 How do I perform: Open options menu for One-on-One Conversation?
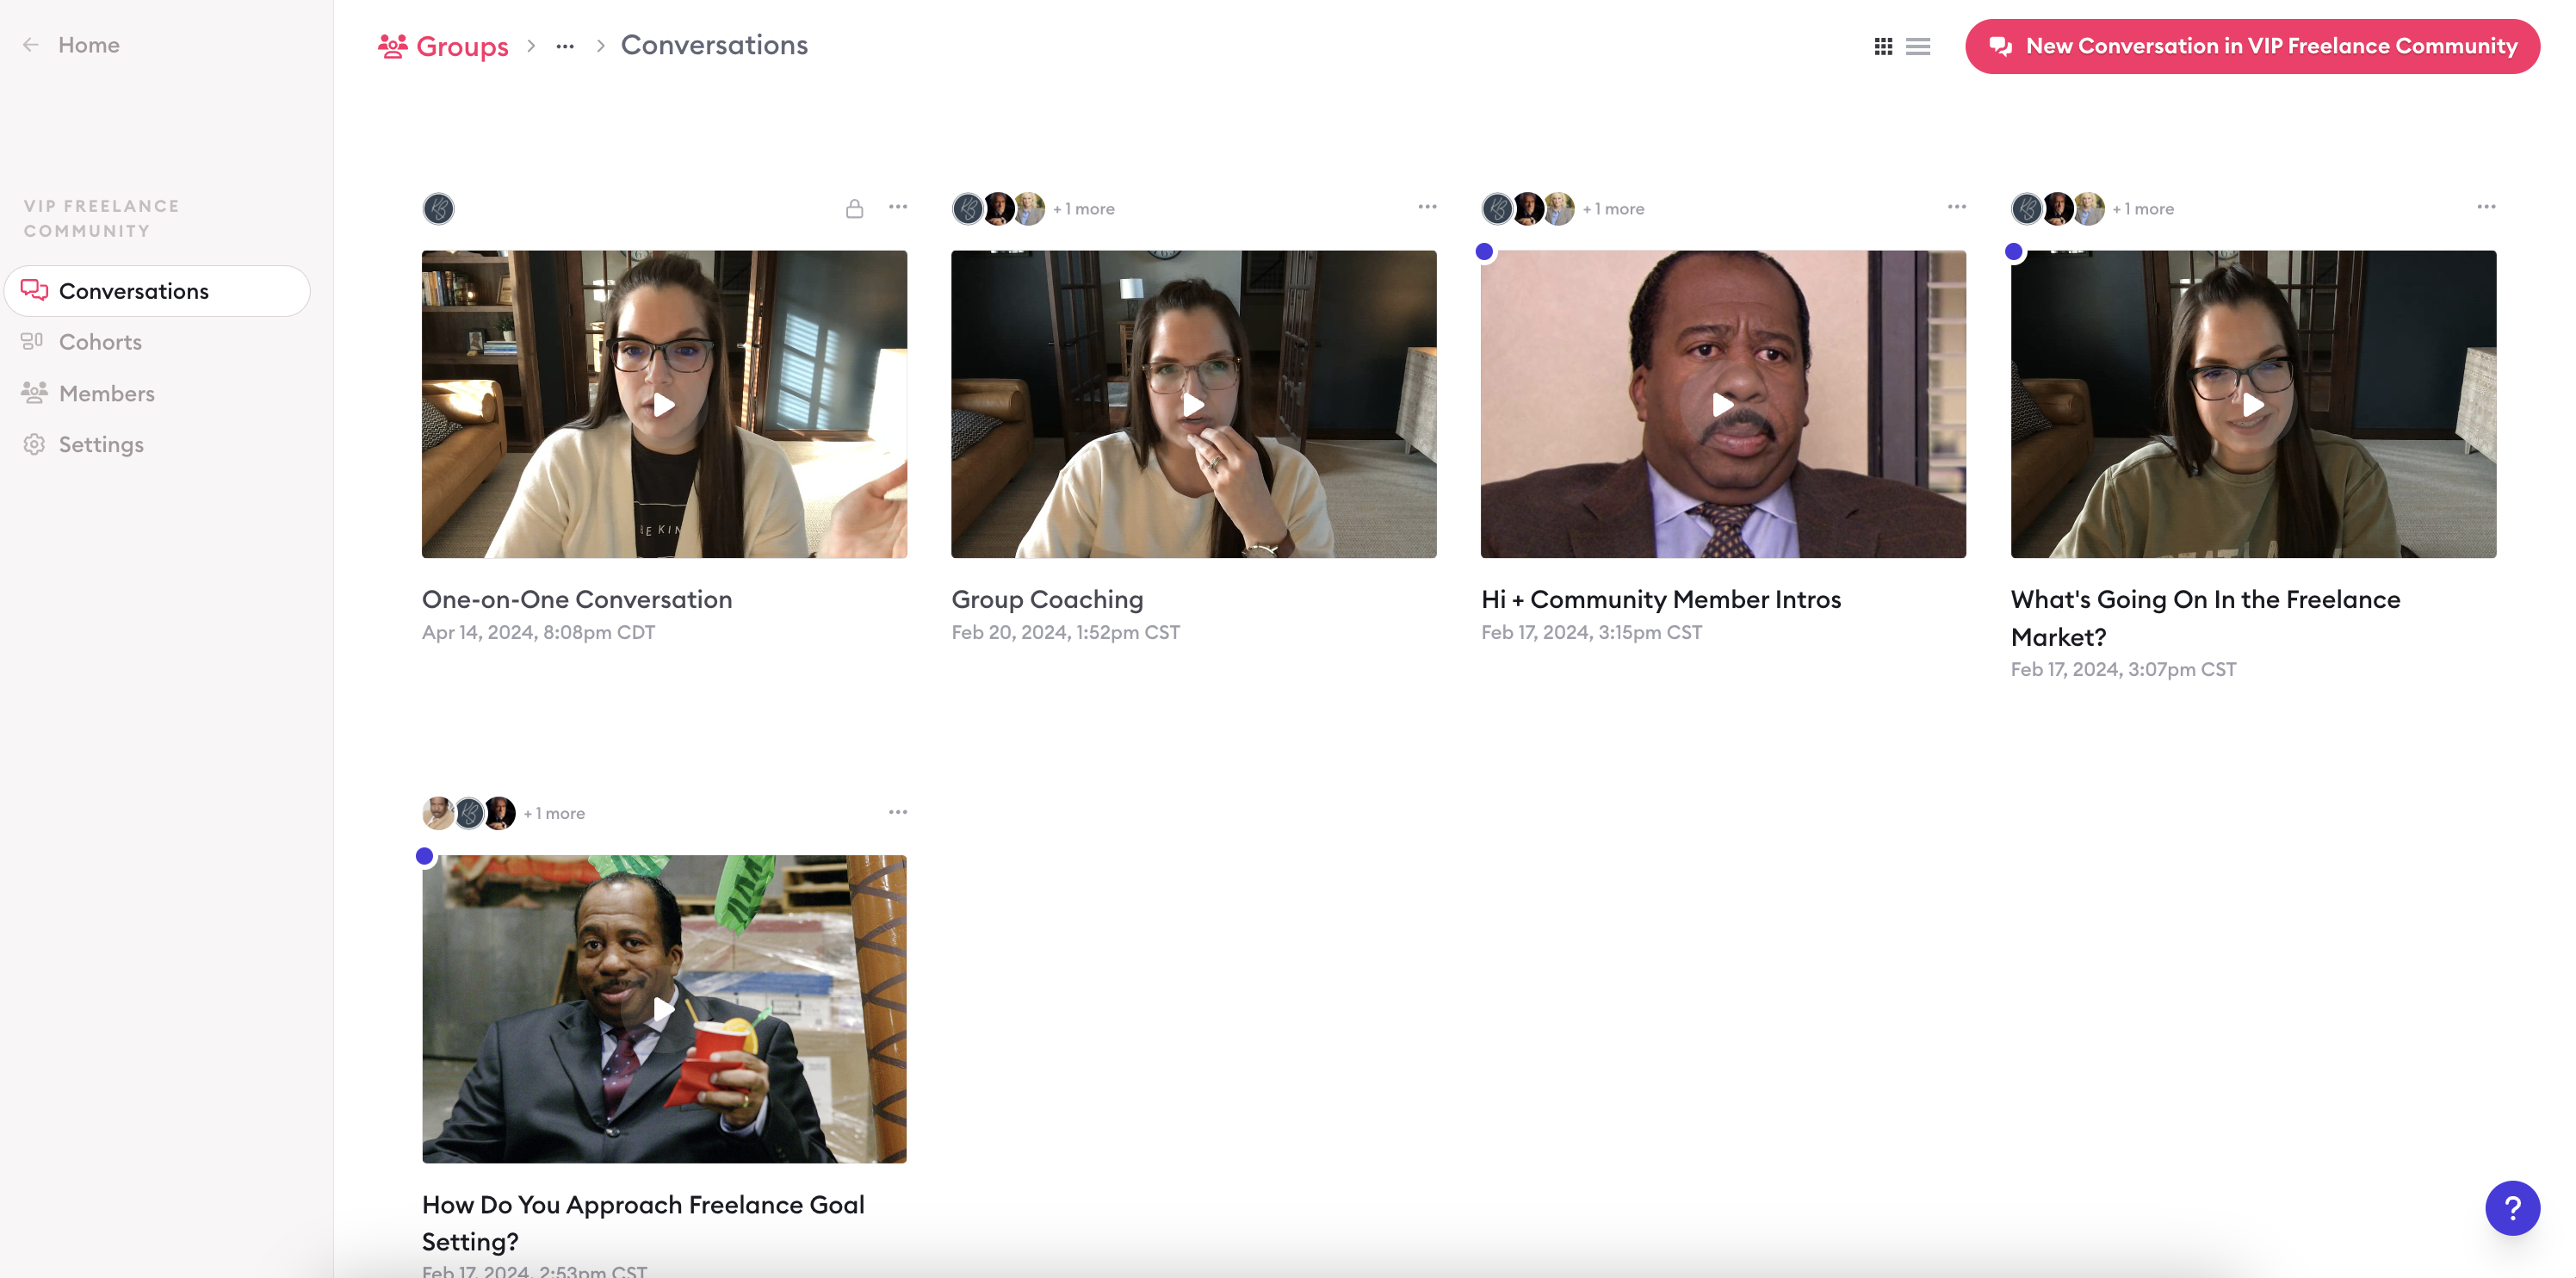pyautogui.click(x=897, y=207)
